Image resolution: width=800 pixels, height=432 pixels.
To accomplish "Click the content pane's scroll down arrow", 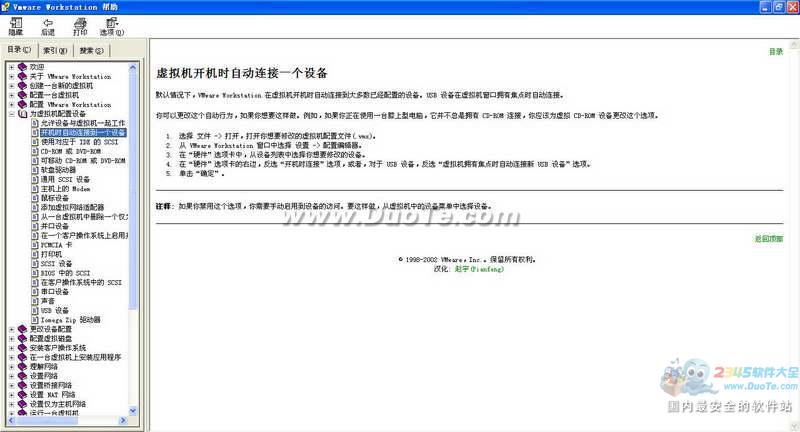I will (794, 425).
